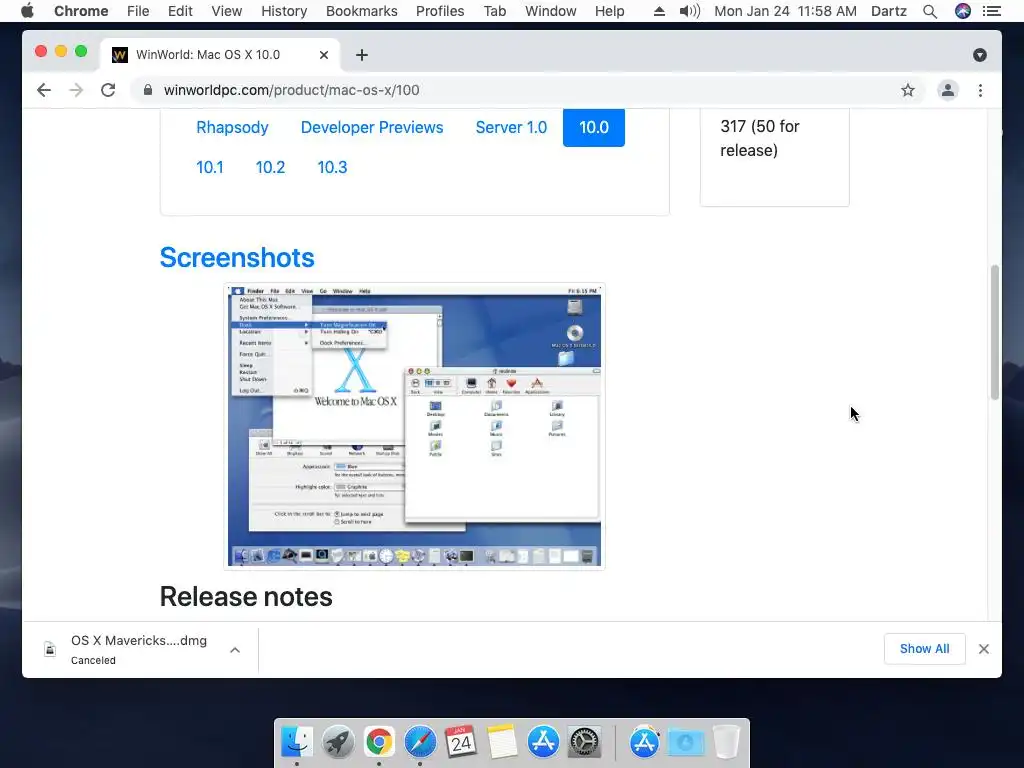Open the Developer Previews link
Image resolution: width=1024 pixels, height=768 pixels.
click(372, 127)
